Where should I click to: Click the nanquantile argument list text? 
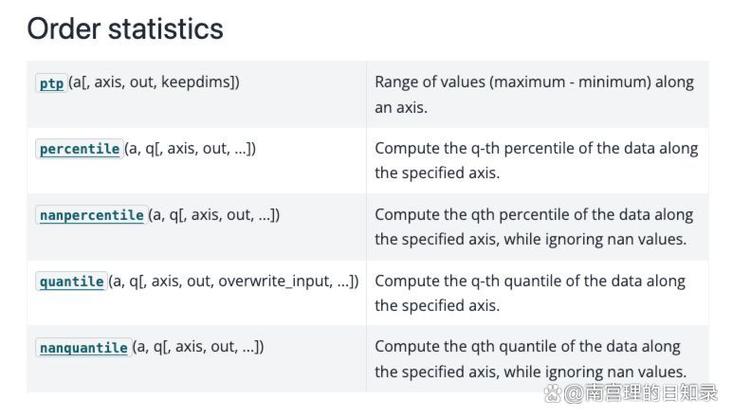tap(198, 347)
